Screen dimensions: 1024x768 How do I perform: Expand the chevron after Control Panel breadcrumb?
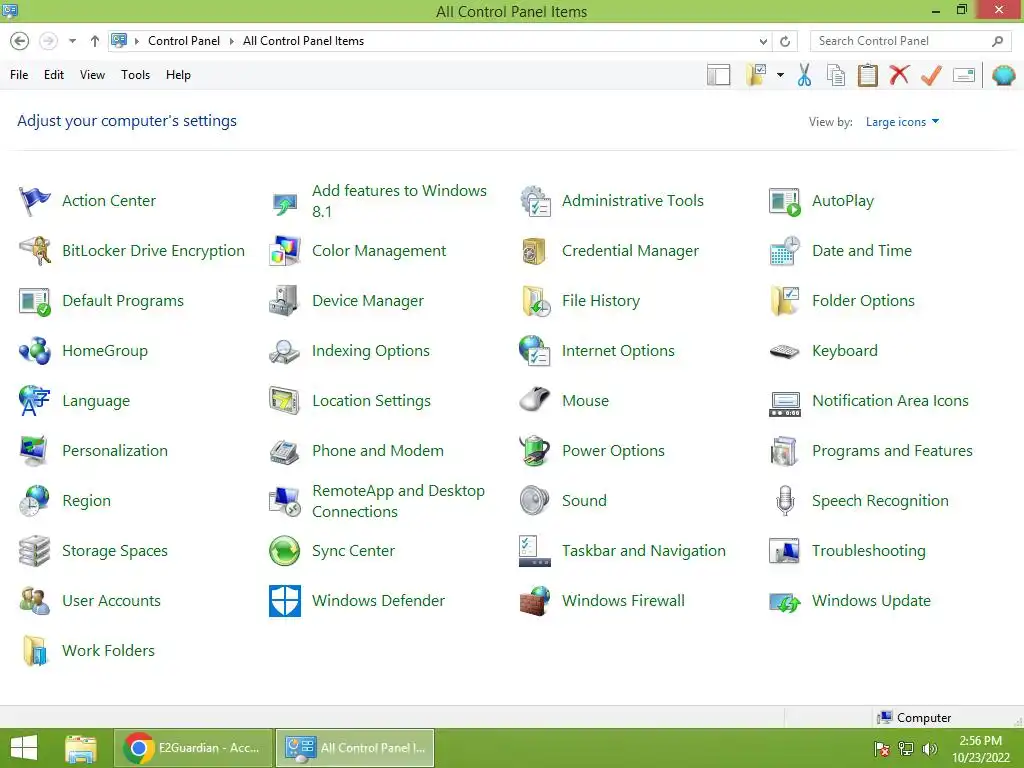pos(231,41)
